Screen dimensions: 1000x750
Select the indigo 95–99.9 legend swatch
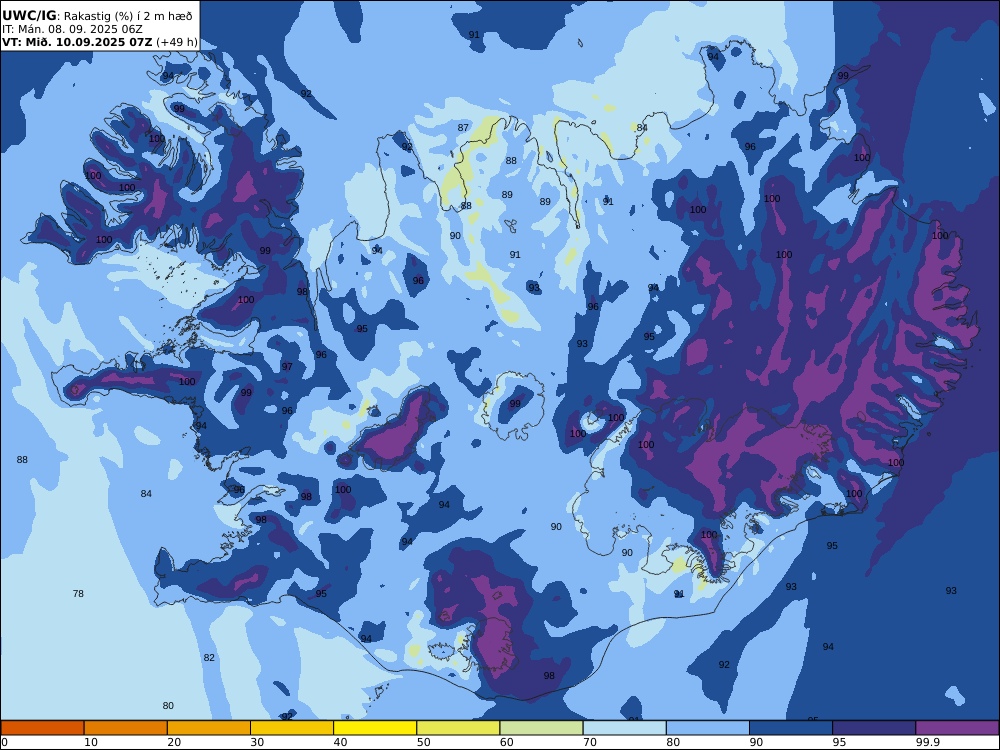click(874, 728)
